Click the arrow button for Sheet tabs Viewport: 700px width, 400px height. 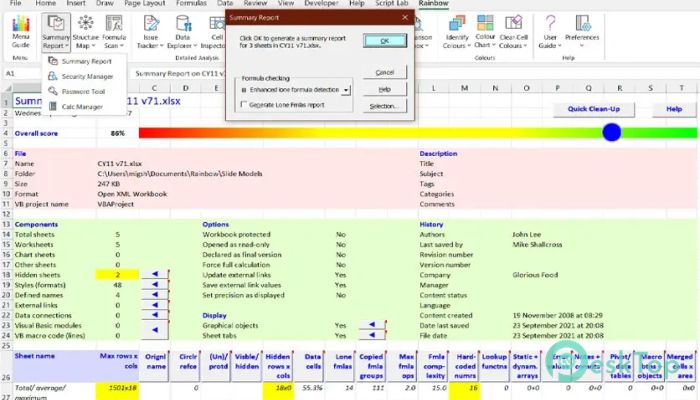(372, 335)
